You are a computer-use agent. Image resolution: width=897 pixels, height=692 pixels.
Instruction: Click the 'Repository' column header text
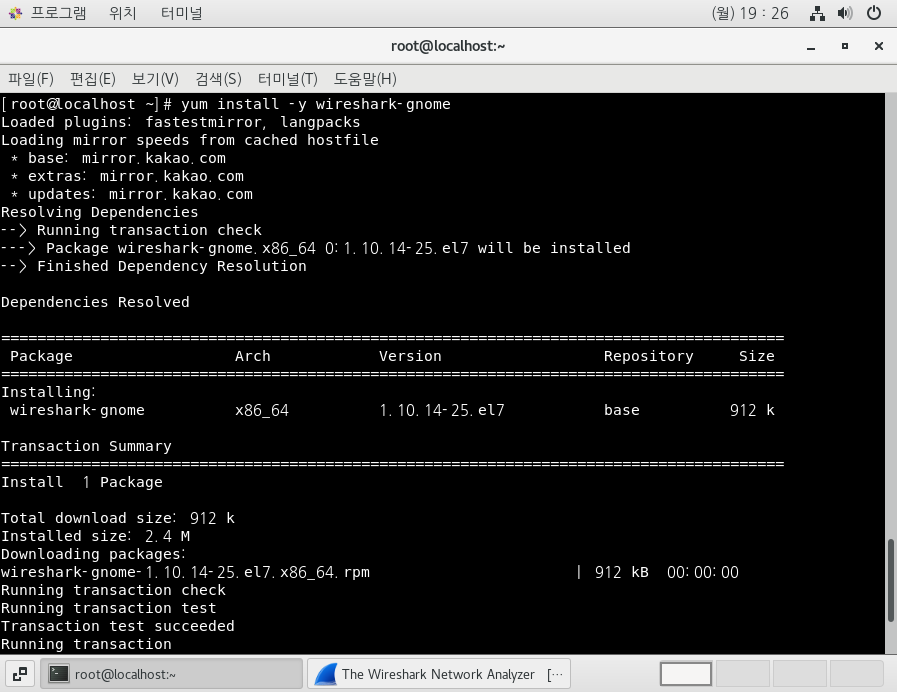point(649,356)
